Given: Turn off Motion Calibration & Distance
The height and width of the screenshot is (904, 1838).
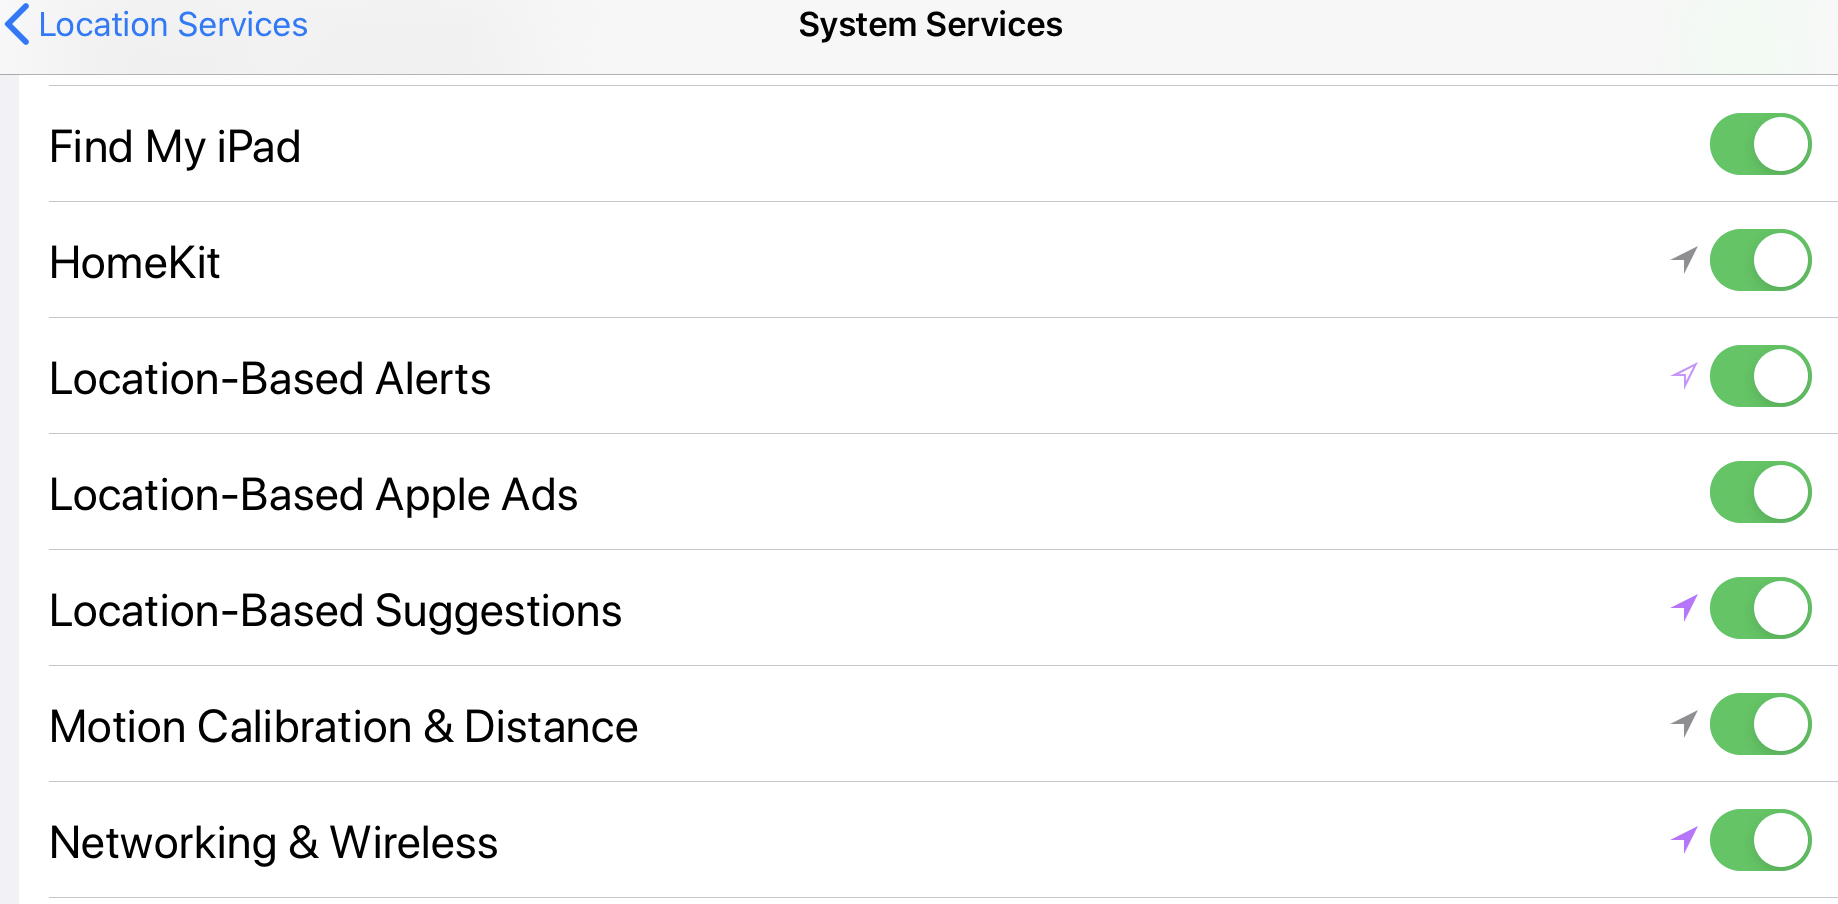Looking at the screenshot, I should pos(1759,725).
